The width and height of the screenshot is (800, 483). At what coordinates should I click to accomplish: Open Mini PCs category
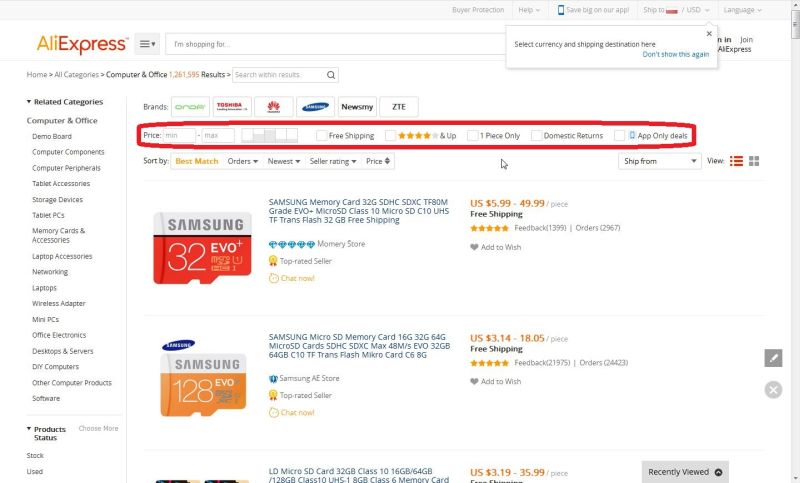pos(45,320)
